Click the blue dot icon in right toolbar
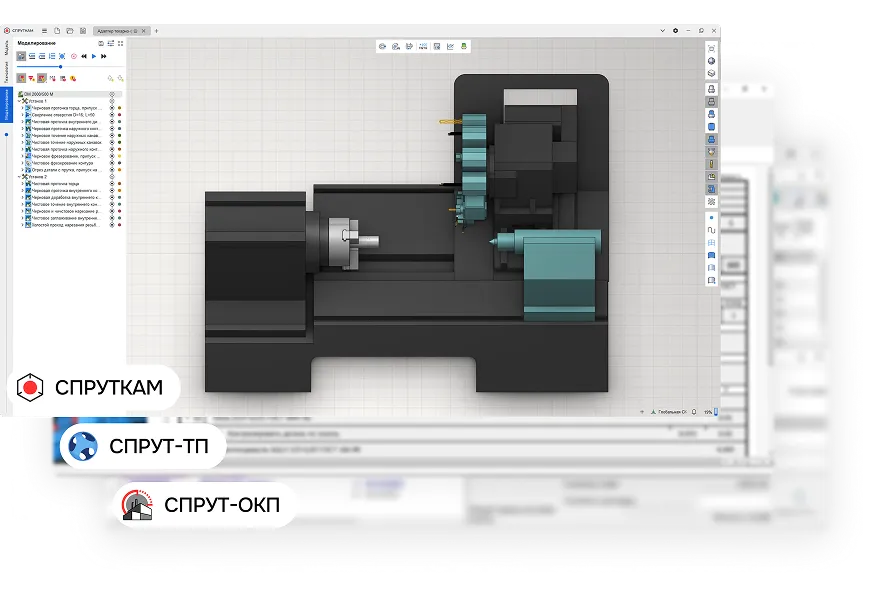 coord(711,217)
